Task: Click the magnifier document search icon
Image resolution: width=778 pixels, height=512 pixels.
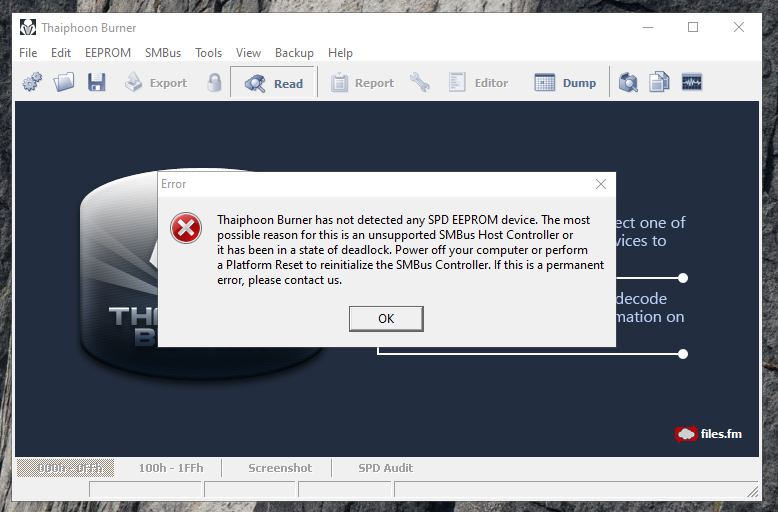Action: [x=628, y=82]
